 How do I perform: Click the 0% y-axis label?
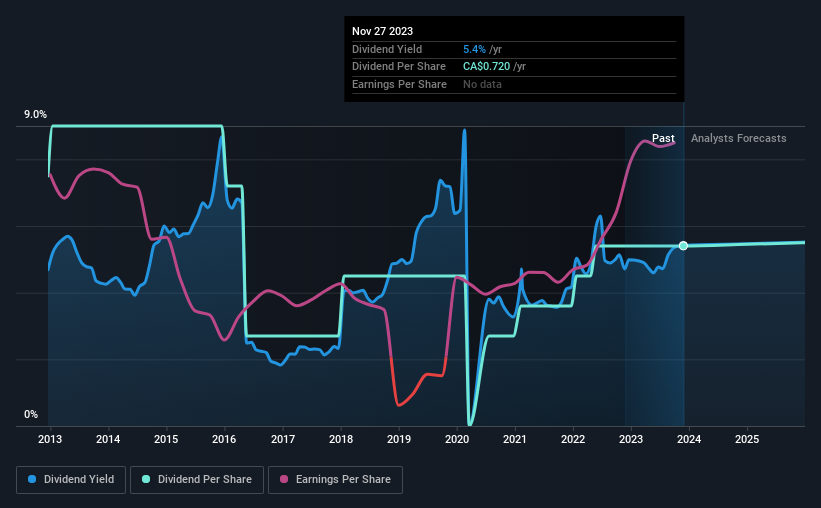click(x=31, y=414)
